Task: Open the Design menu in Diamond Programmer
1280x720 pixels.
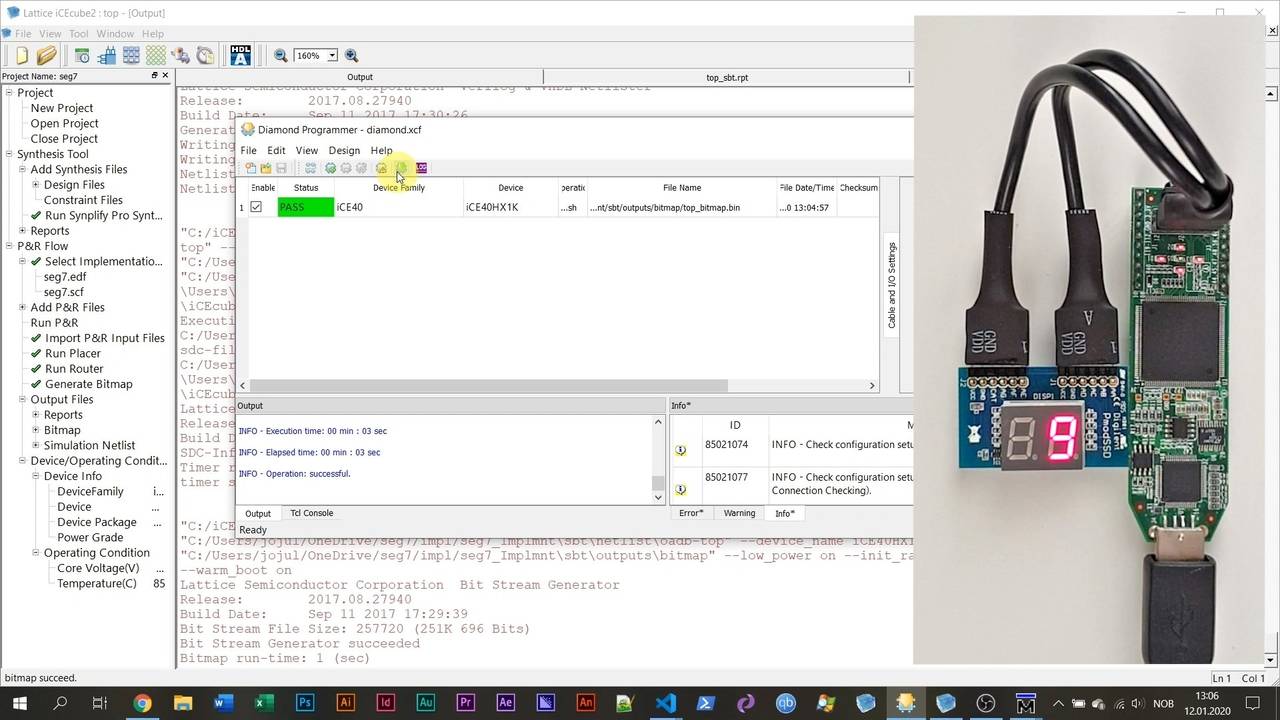Action: pos(344,150)
